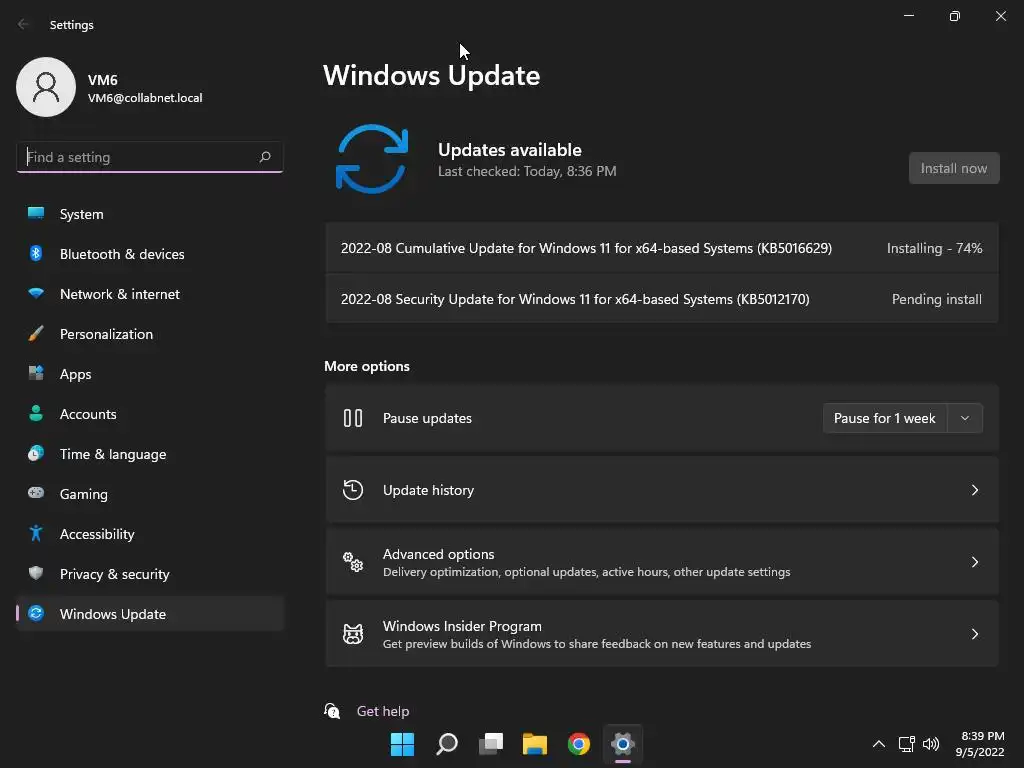Click the Pause for 1 week button
This screenshot has height=768, width=1024.
click(x=885, y=418)
